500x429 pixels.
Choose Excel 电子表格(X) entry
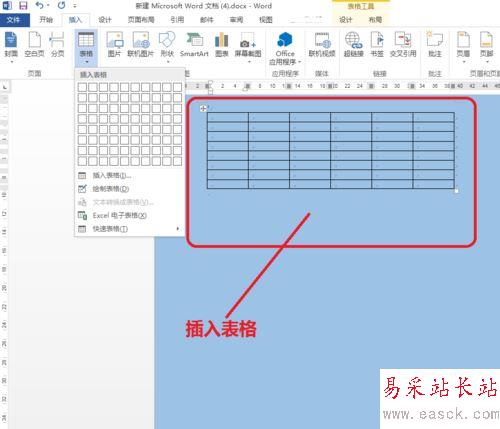[130, 215]
